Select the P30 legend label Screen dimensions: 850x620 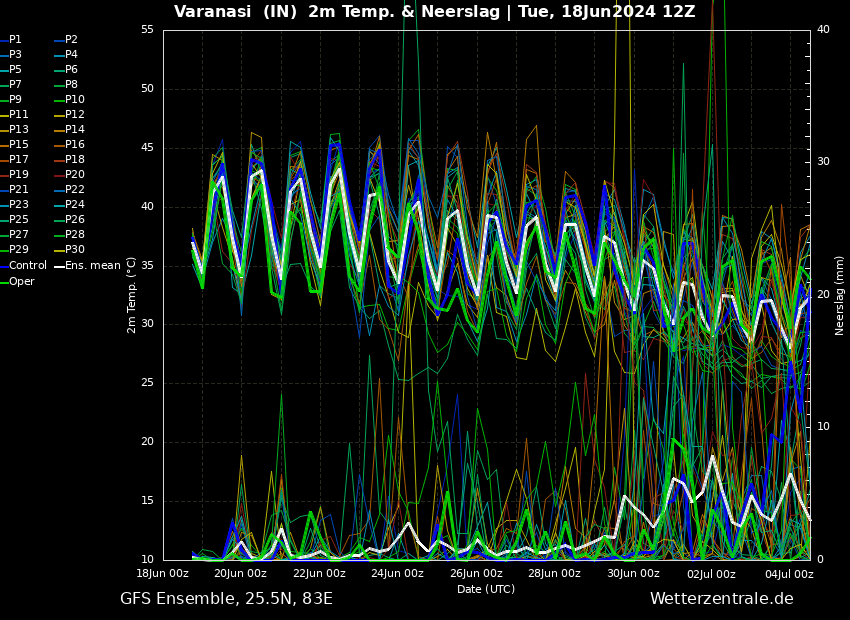[70, 249]
